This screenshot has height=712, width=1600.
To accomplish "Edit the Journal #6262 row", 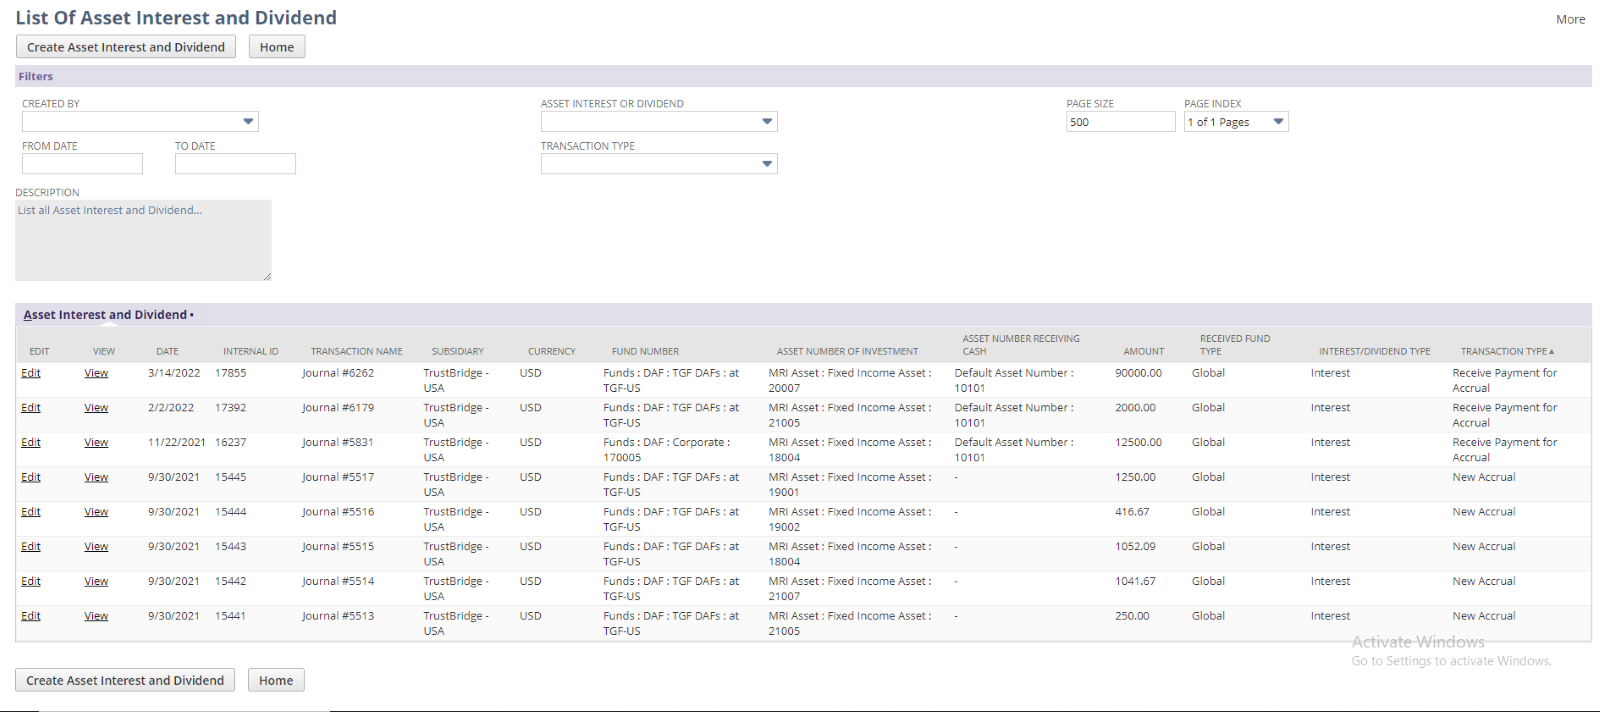I will click(31, 373).
